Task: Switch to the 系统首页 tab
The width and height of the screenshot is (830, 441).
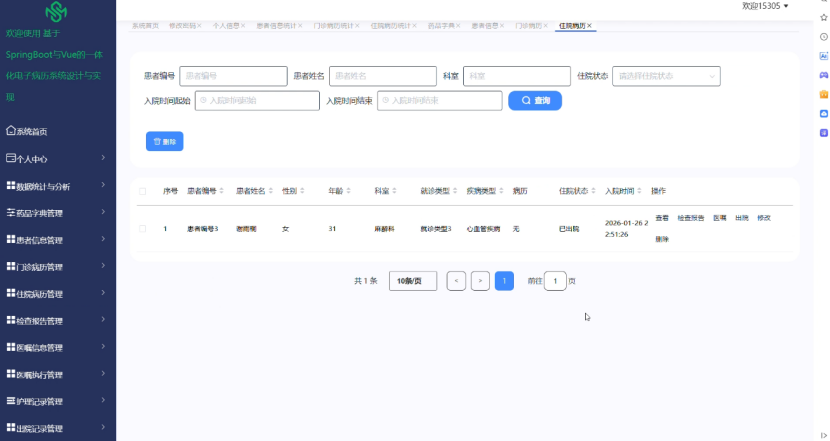Action: pyautogui.click(x=145, y=25)
